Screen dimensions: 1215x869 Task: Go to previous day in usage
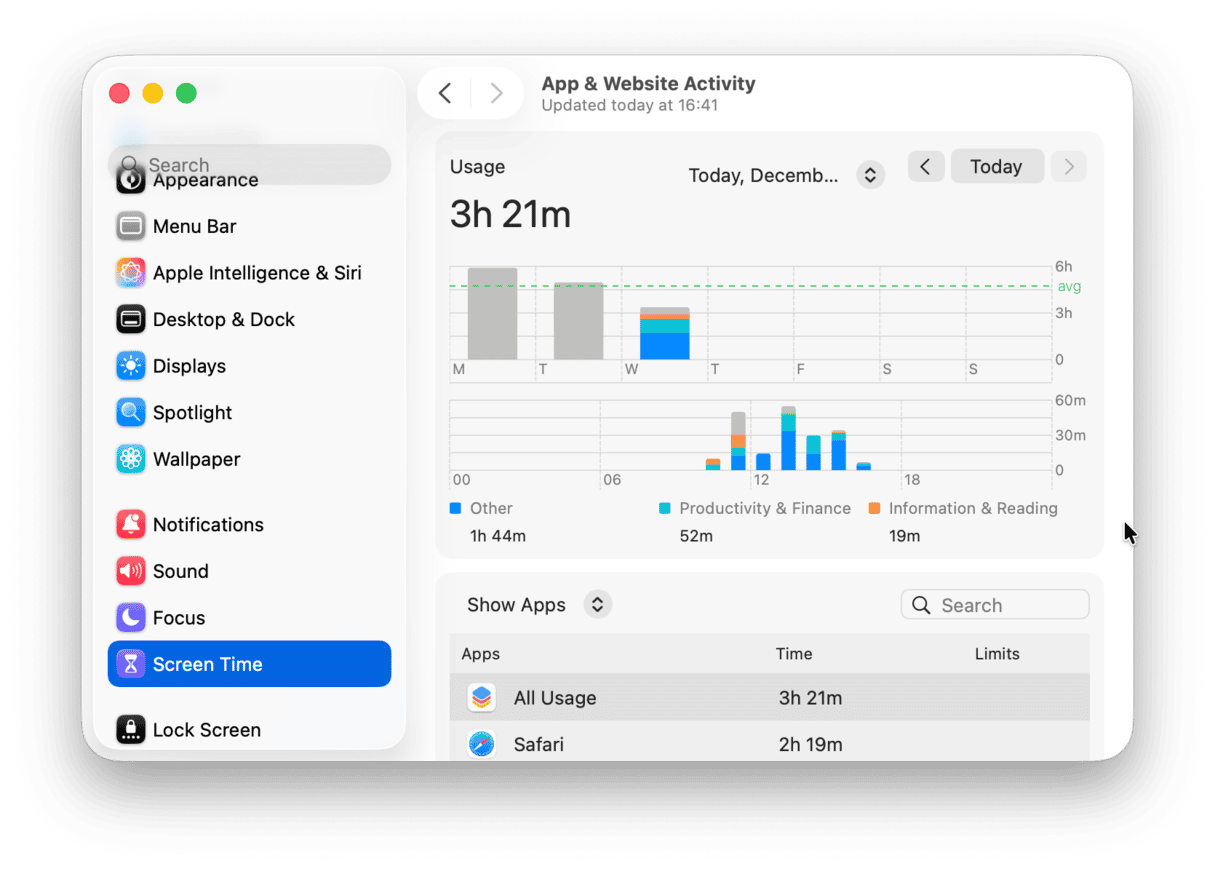tap(925, 167)
